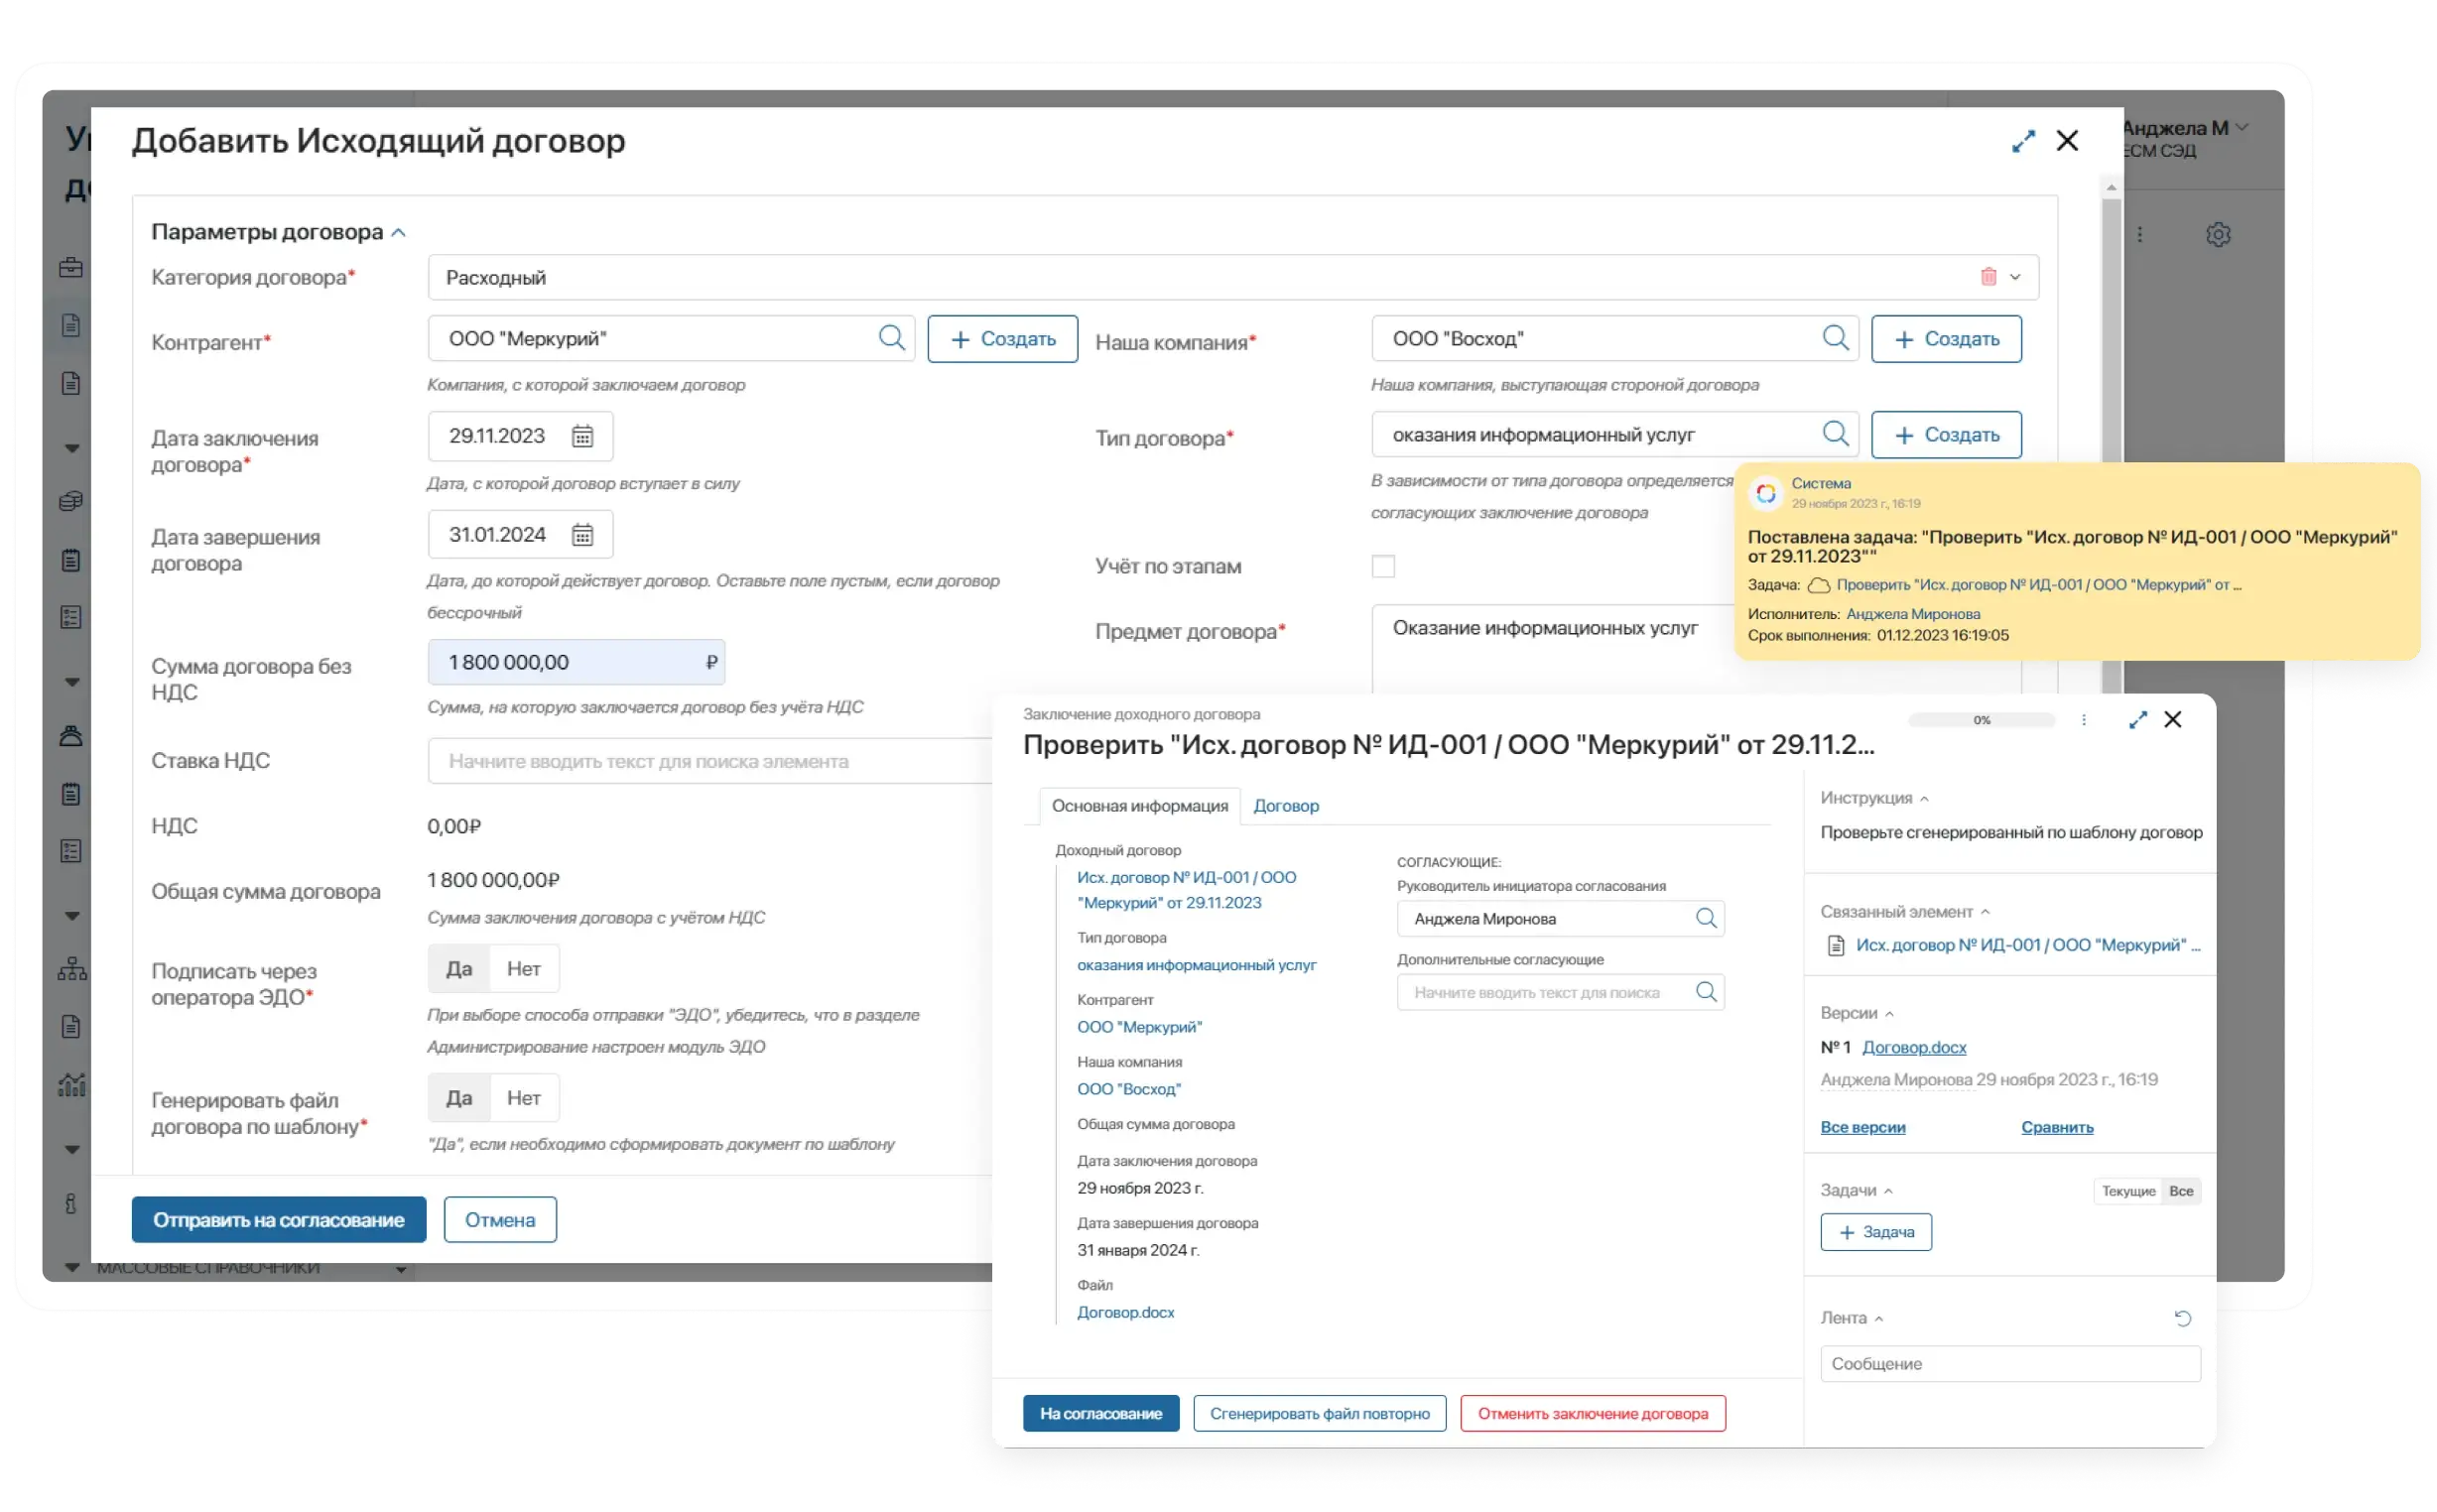Viewport: 2437px width, 1512px height.
Task: Click the Отправить на согласование button
Action: coord(279,1220)
